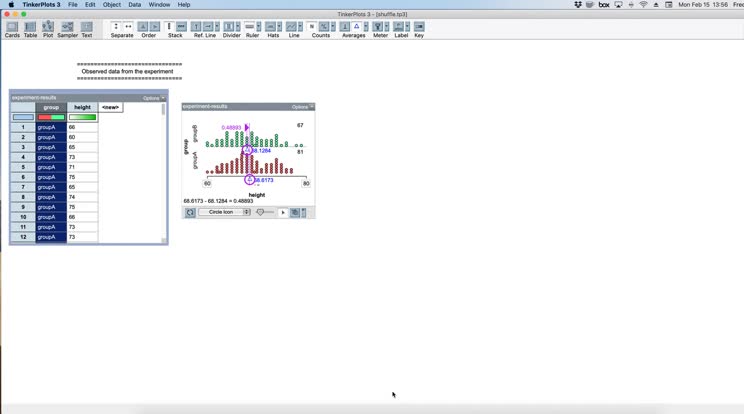Viewport: 744px width, 414px height.
Task: Open the Apple menu
Action: [11, 5]
